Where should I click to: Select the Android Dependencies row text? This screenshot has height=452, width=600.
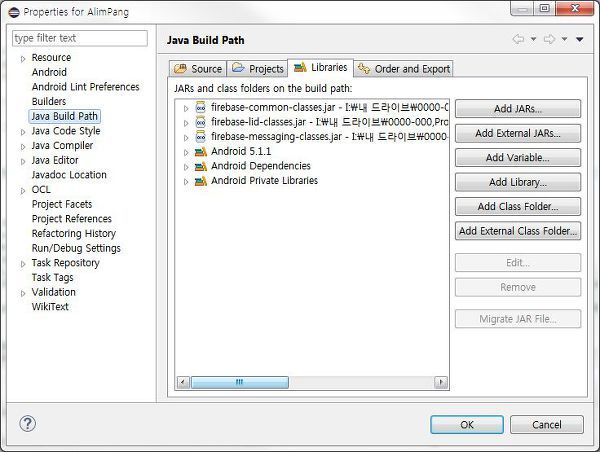(261, 166)
